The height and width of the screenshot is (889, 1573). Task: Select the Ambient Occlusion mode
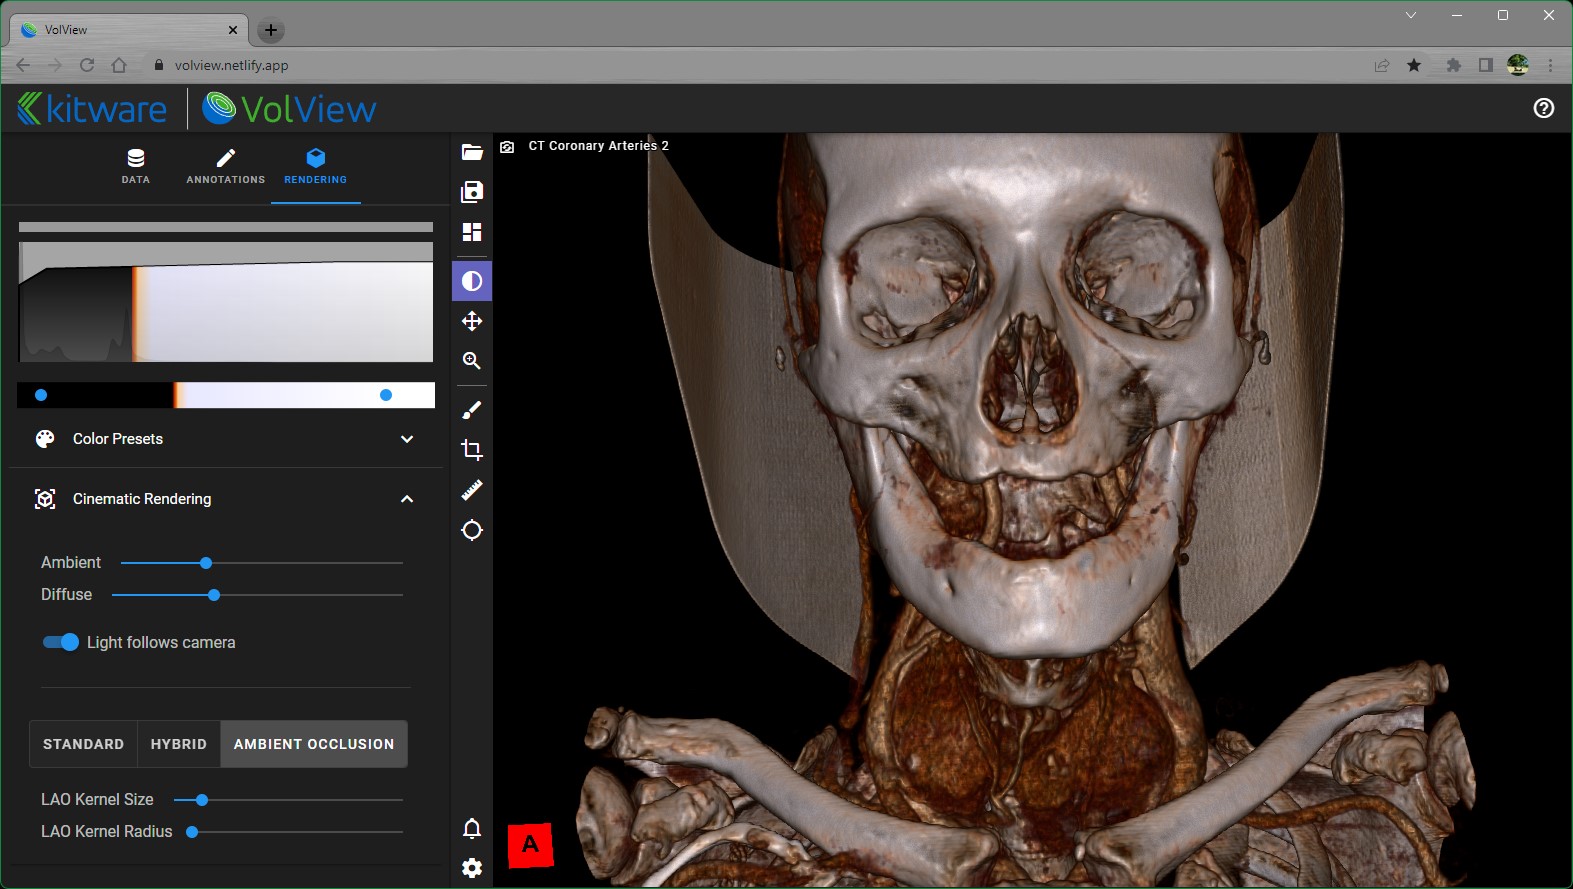(x=314, y=744)
